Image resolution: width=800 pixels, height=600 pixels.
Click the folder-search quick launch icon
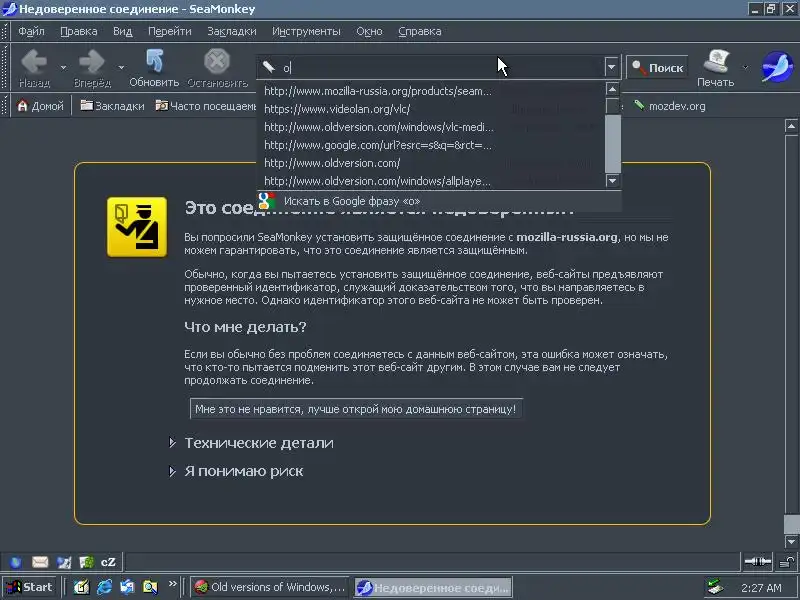150,587
